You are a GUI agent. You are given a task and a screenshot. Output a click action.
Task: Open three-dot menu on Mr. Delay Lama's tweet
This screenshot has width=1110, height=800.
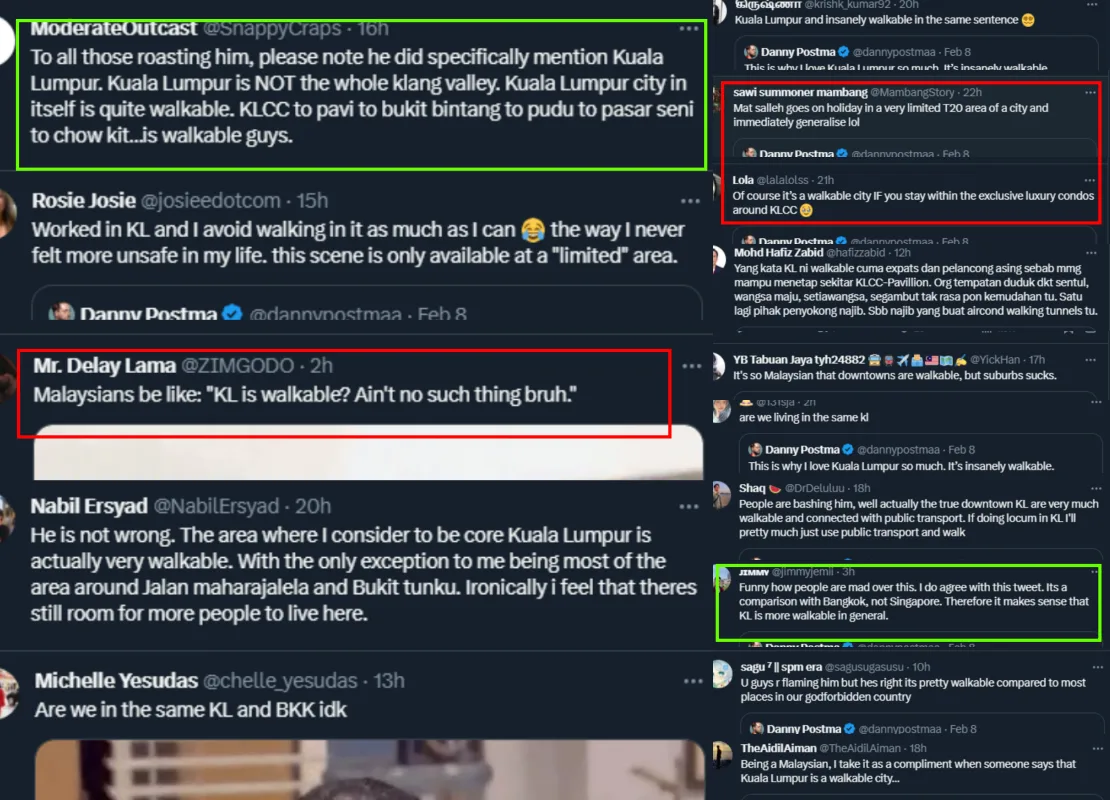[x=691, y=366]
